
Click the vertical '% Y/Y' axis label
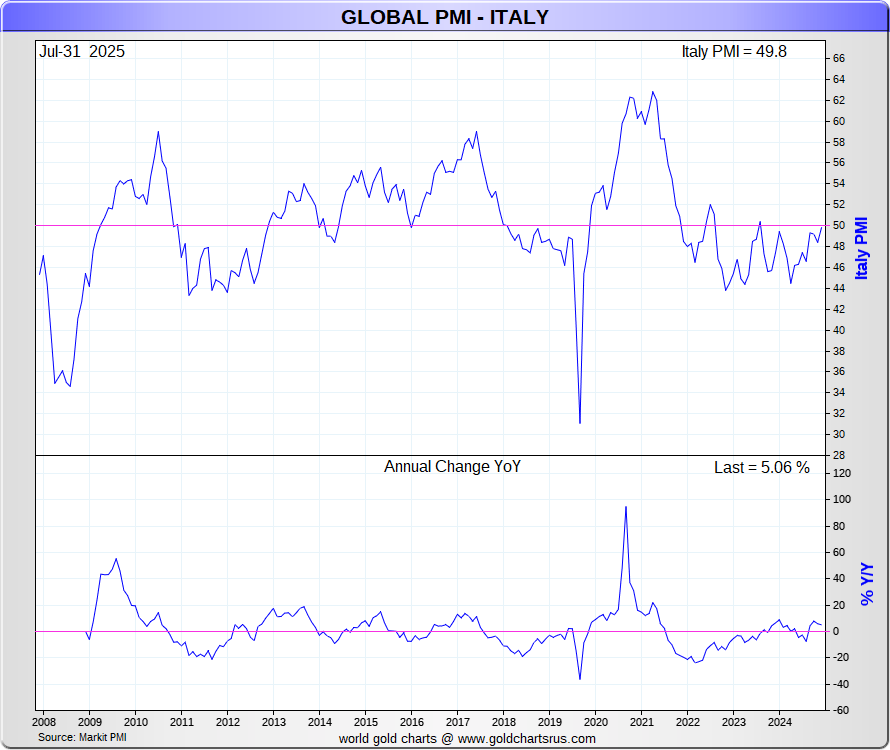tap(867, 584)
